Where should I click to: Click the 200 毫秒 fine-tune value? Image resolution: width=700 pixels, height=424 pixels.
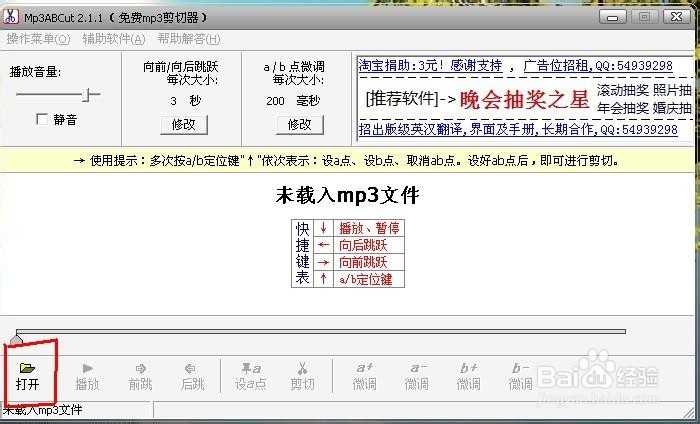tap(293, 101)
